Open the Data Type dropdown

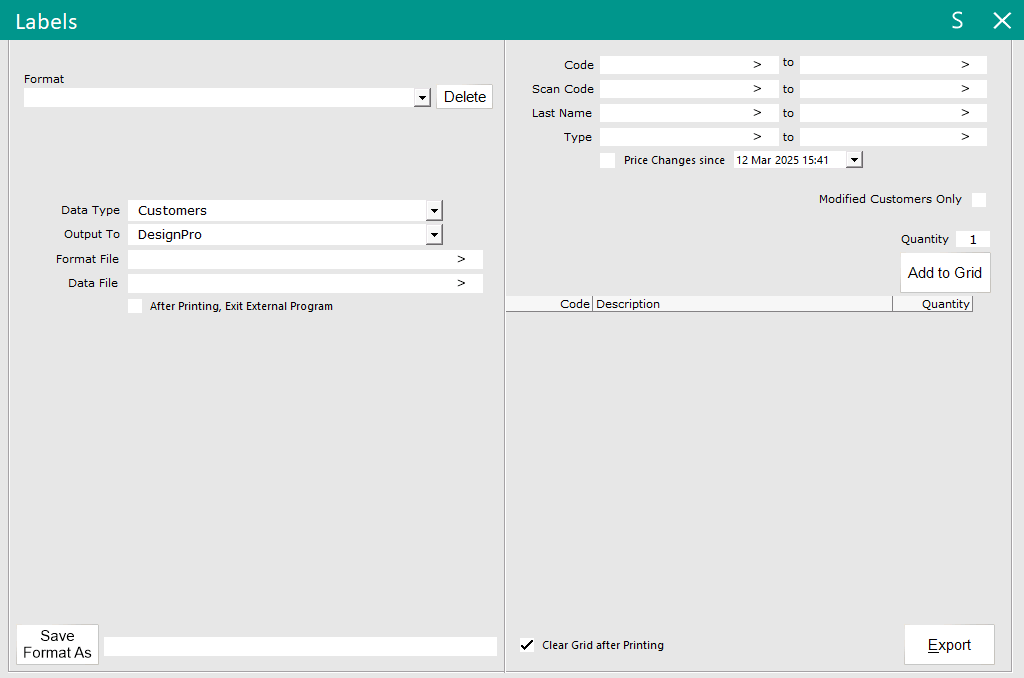[434, 211]
